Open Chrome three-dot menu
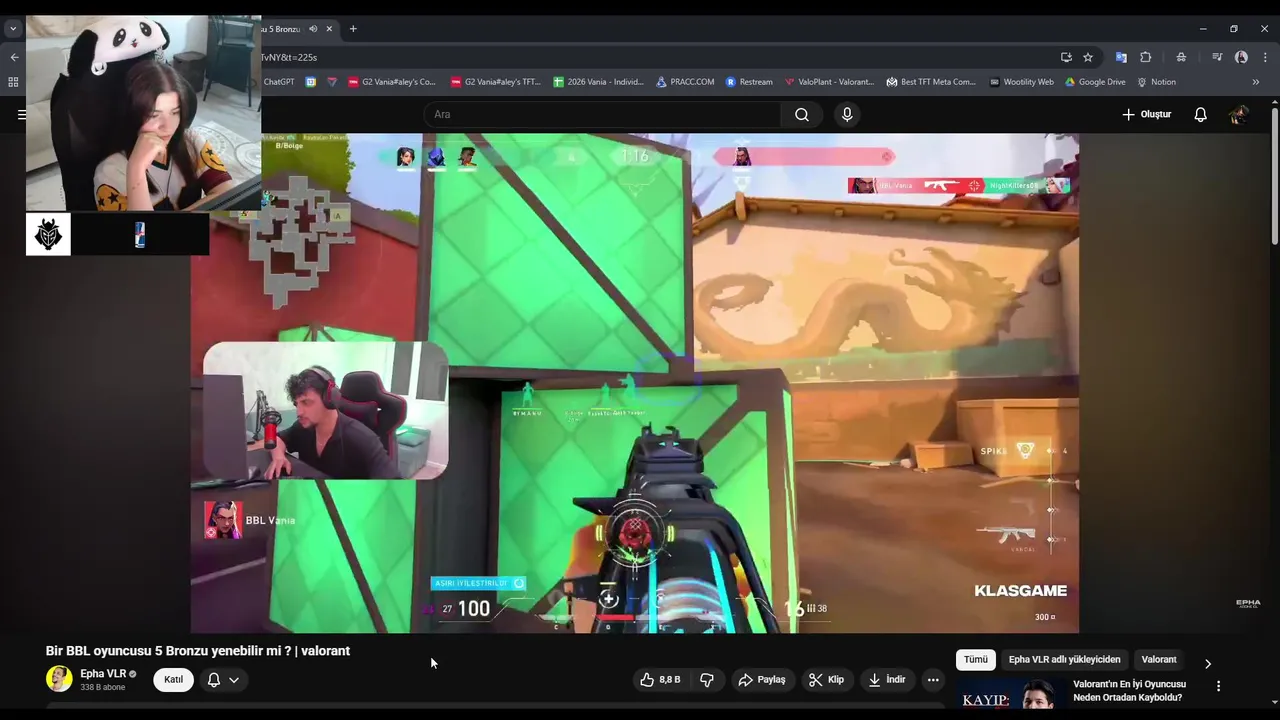This screenshot has width=1280, height=720. pyautogui.click(x=1265, y=57)
